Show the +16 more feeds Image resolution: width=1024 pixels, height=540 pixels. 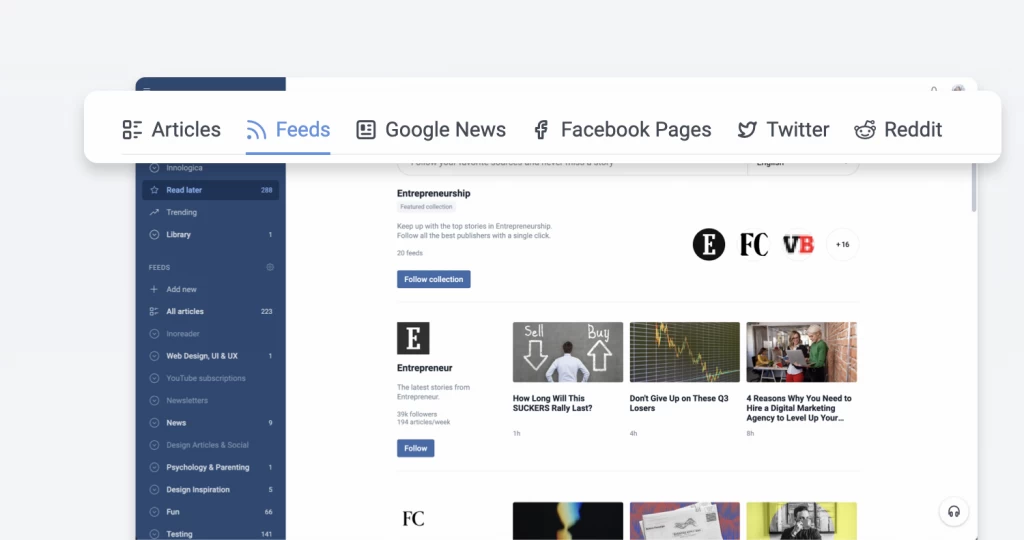pos(842,244)
